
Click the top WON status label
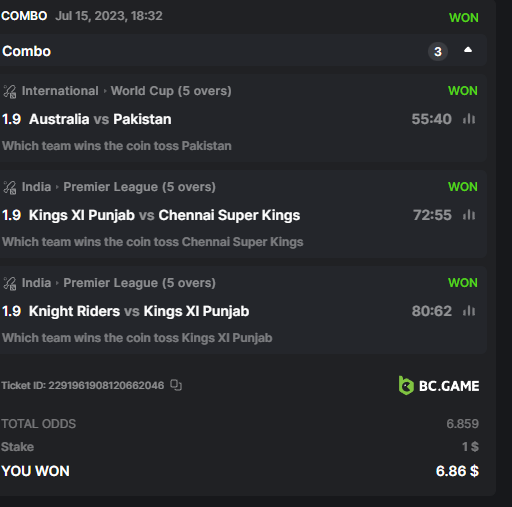pos(464,18)
